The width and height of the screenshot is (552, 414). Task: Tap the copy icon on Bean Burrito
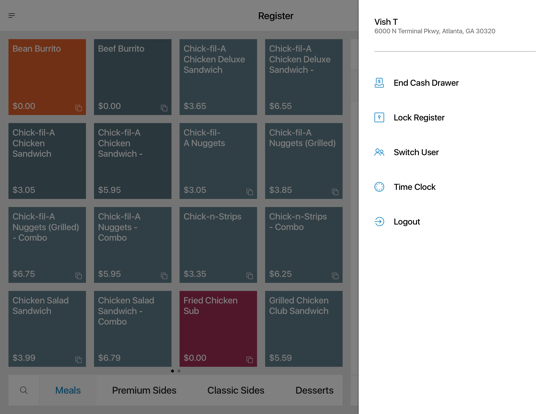[x=79, y=108]
